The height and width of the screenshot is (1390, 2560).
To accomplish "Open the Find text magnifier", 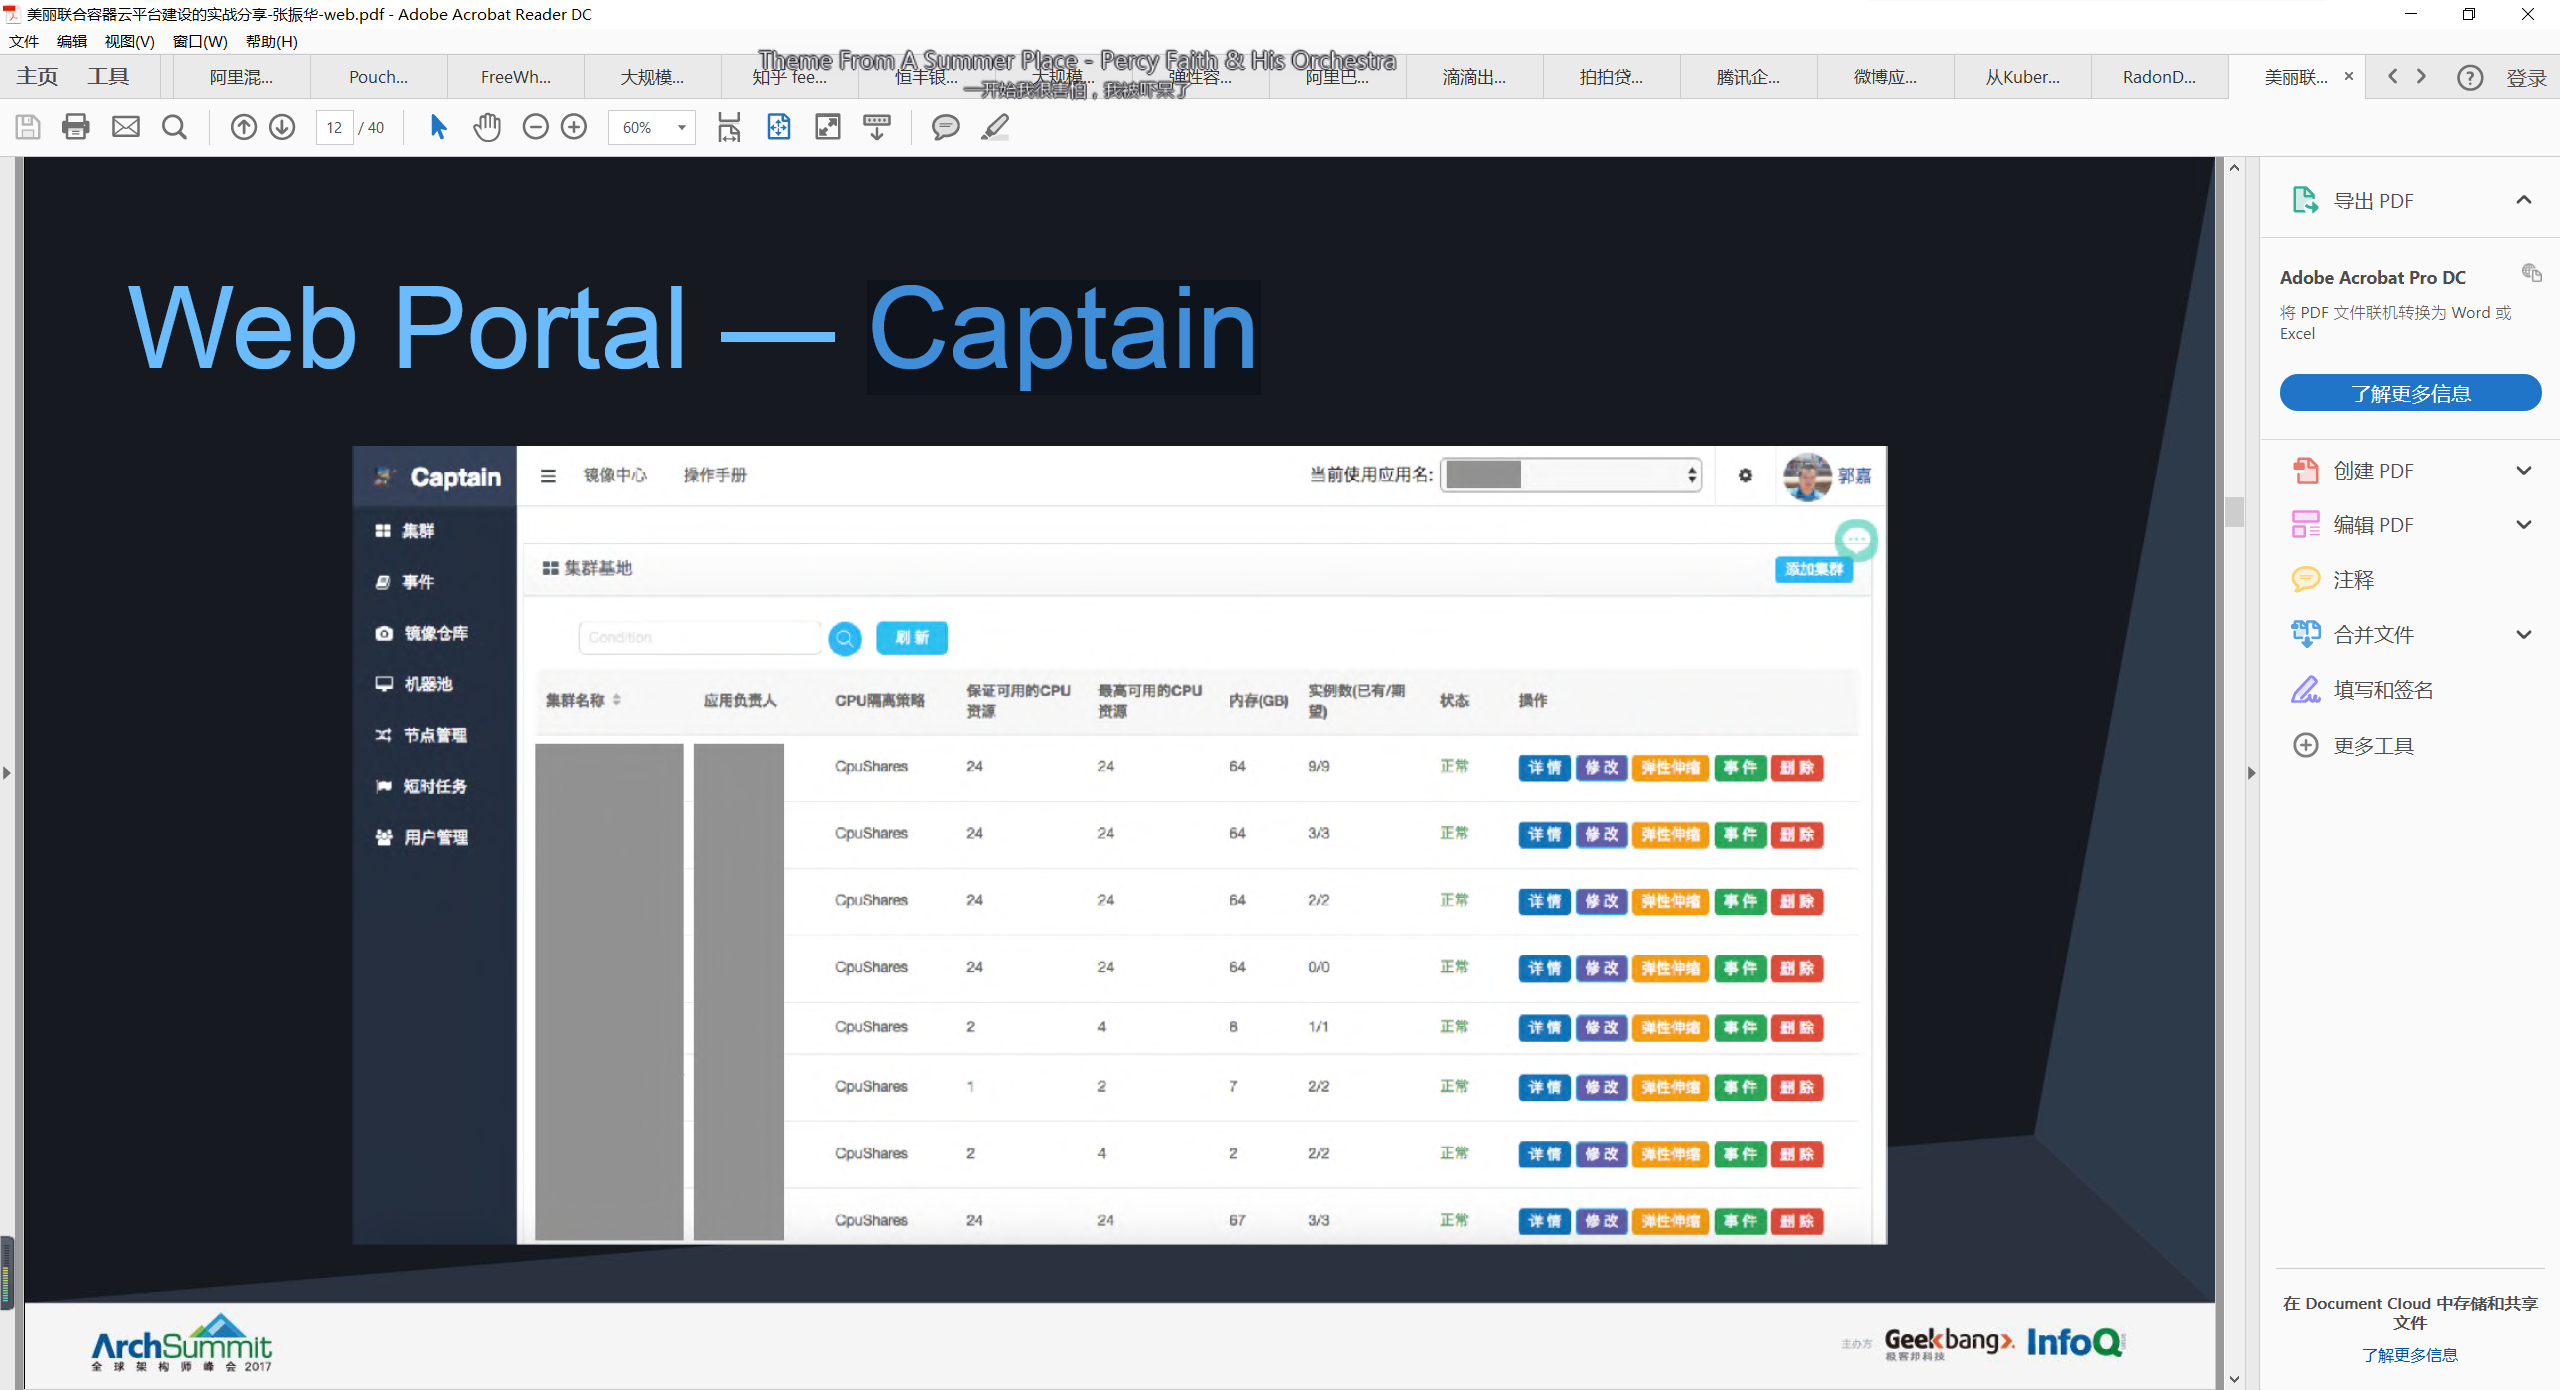I will point(174,127).
